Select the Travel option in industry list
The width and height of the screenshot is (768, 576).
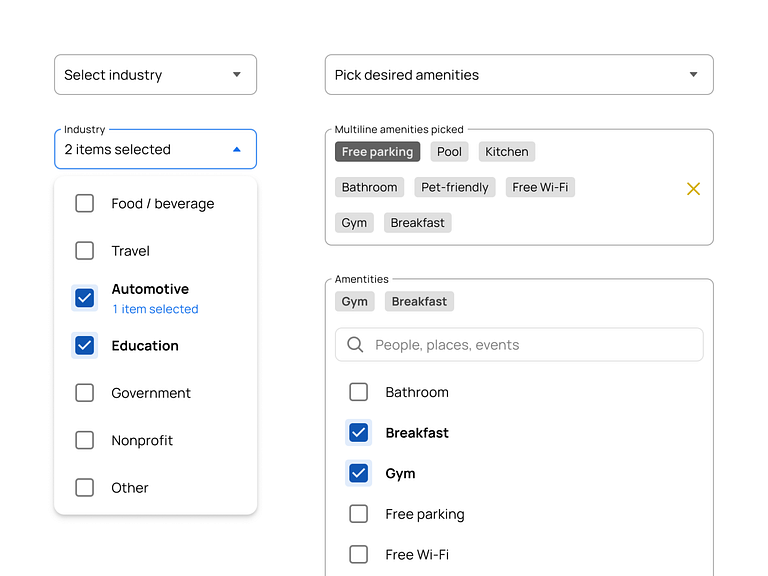click(131, 251)
